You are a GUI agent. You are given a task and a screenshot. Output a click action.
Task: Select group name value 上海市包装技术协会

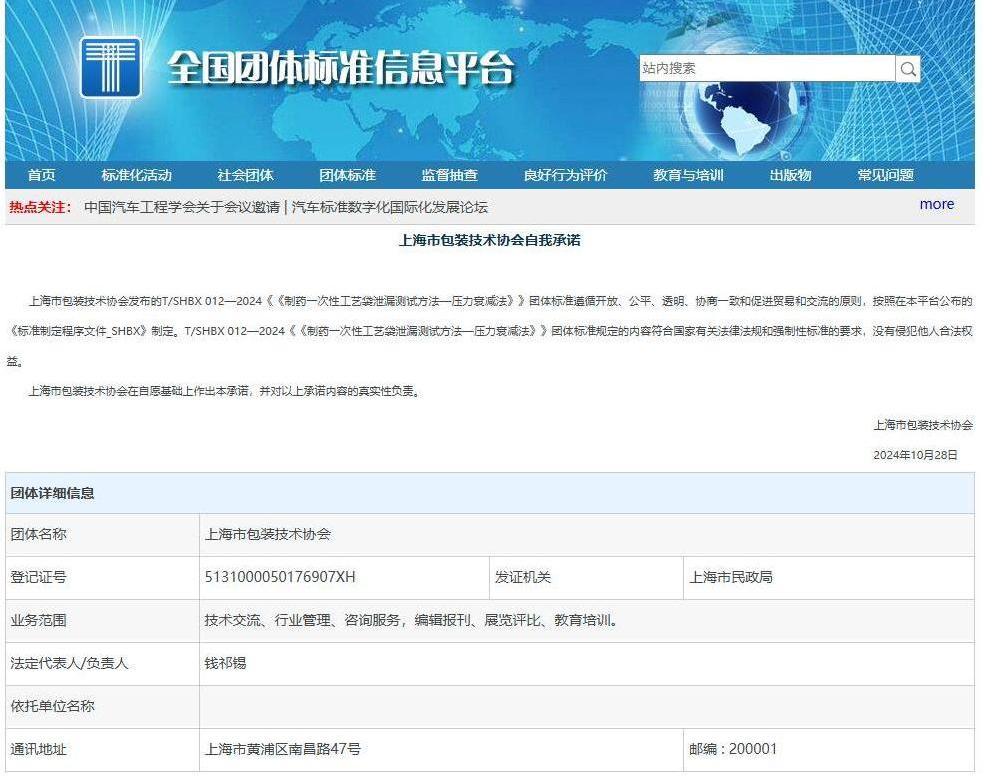(x=267, y=534)
